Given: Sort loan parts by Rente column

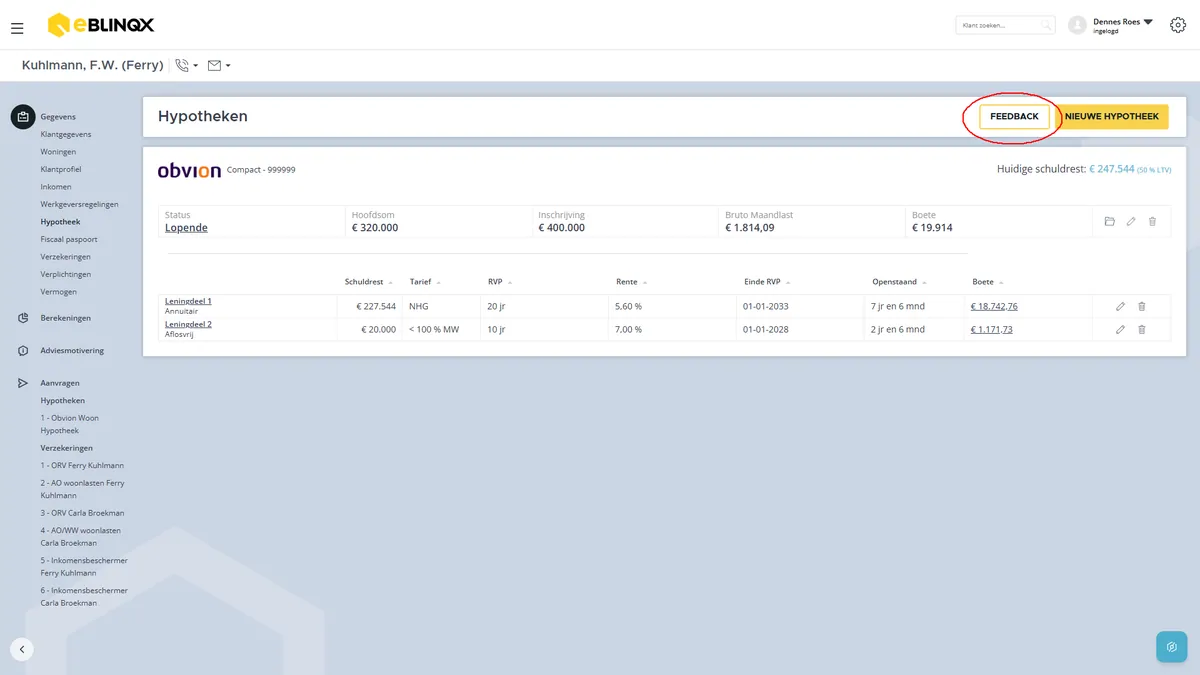Looking at the screenshot, I should pos(632,282).
